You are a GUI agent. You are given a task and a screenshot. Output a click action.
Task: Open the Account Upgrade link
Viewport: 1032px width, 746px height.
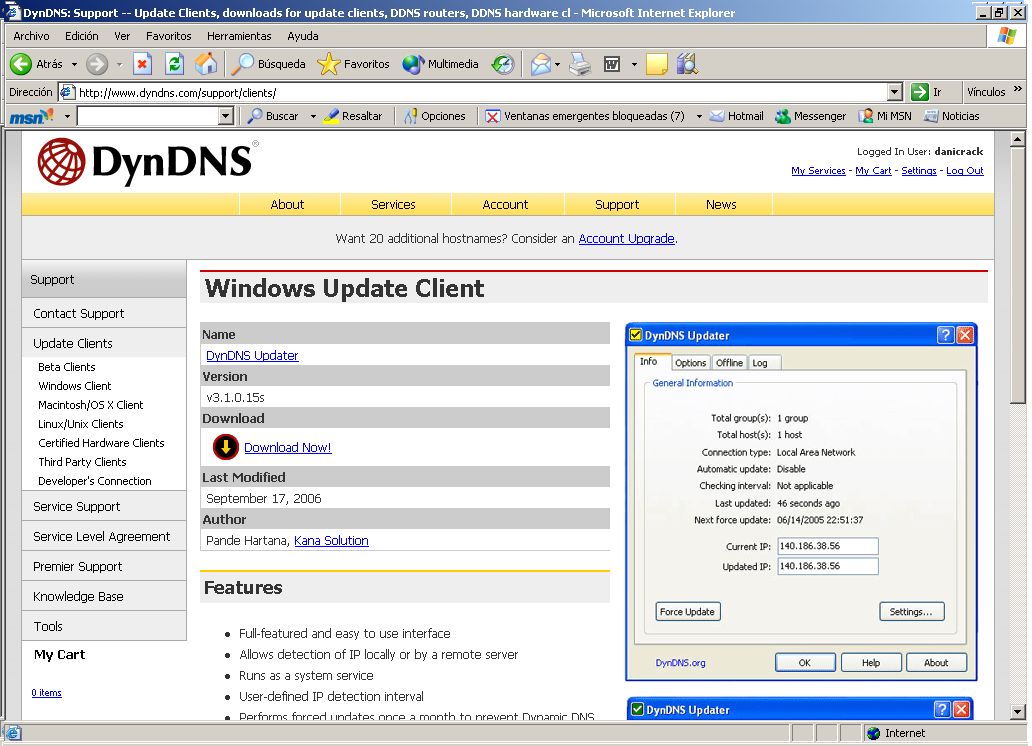627,238
